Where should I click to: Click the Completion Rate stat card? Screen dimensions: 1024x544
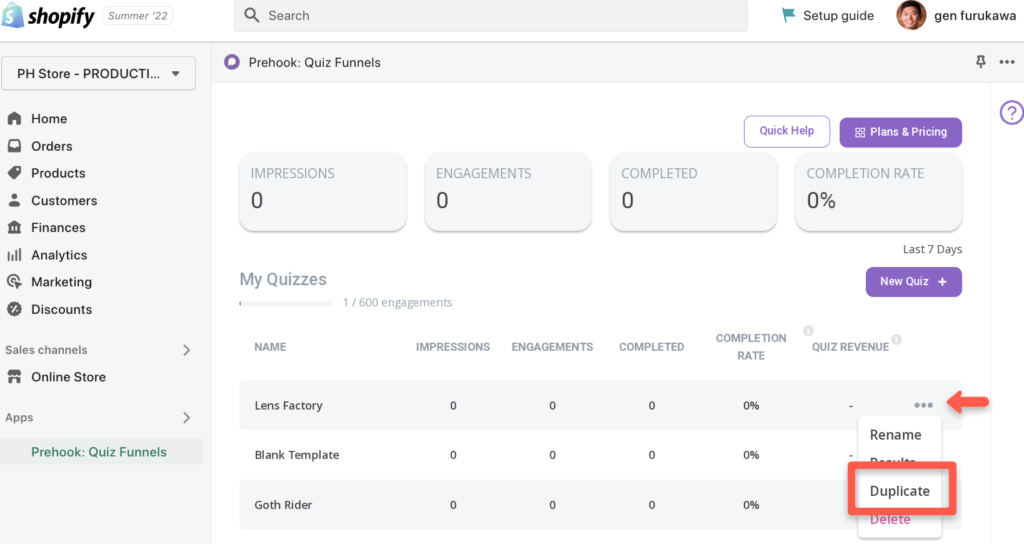878,191
